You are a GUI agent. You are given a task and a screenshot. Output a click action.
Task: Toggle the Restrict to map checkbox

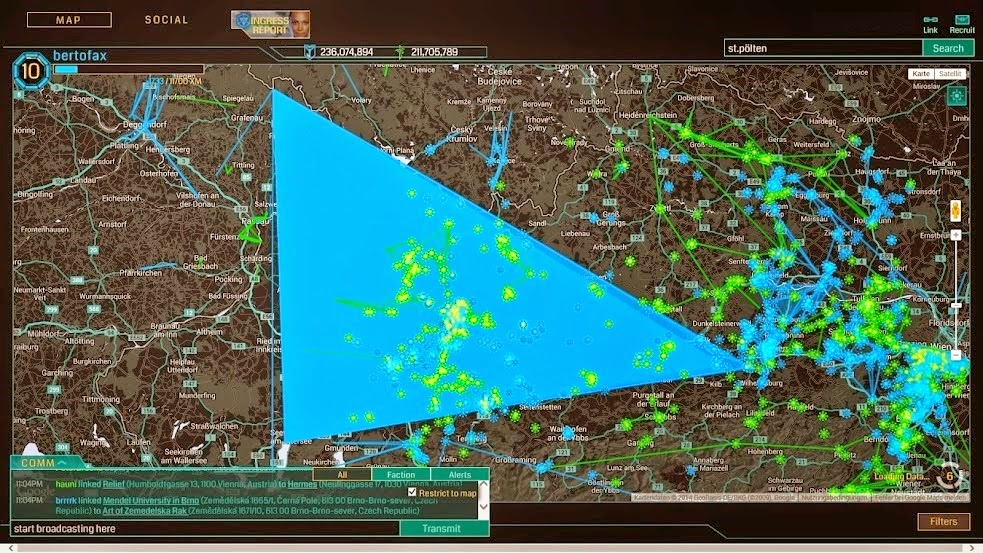[412, 492]
